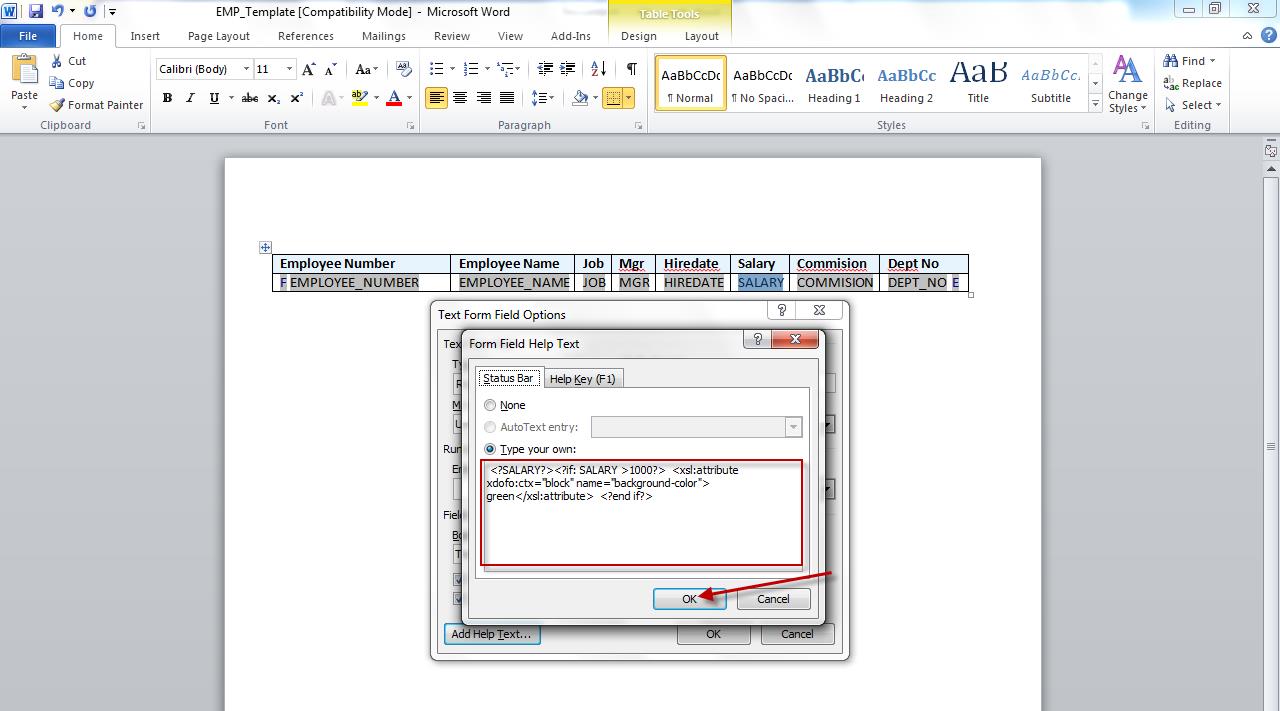Screen dimensions: 1280x711
Task: Open the font size dropdown
Action: pos(290,68)
